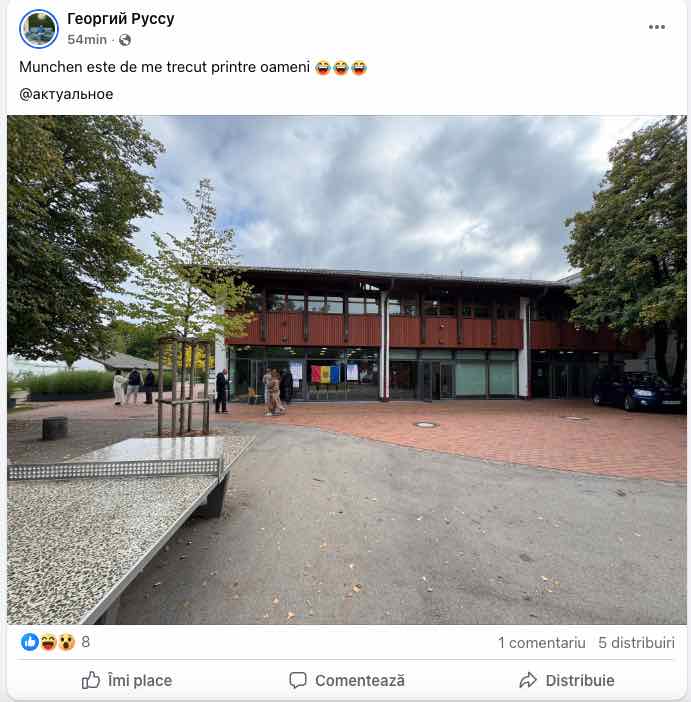Open the reactions count of 8
Image resolution: width=691 pixels, height=702 pixels.
86,642
